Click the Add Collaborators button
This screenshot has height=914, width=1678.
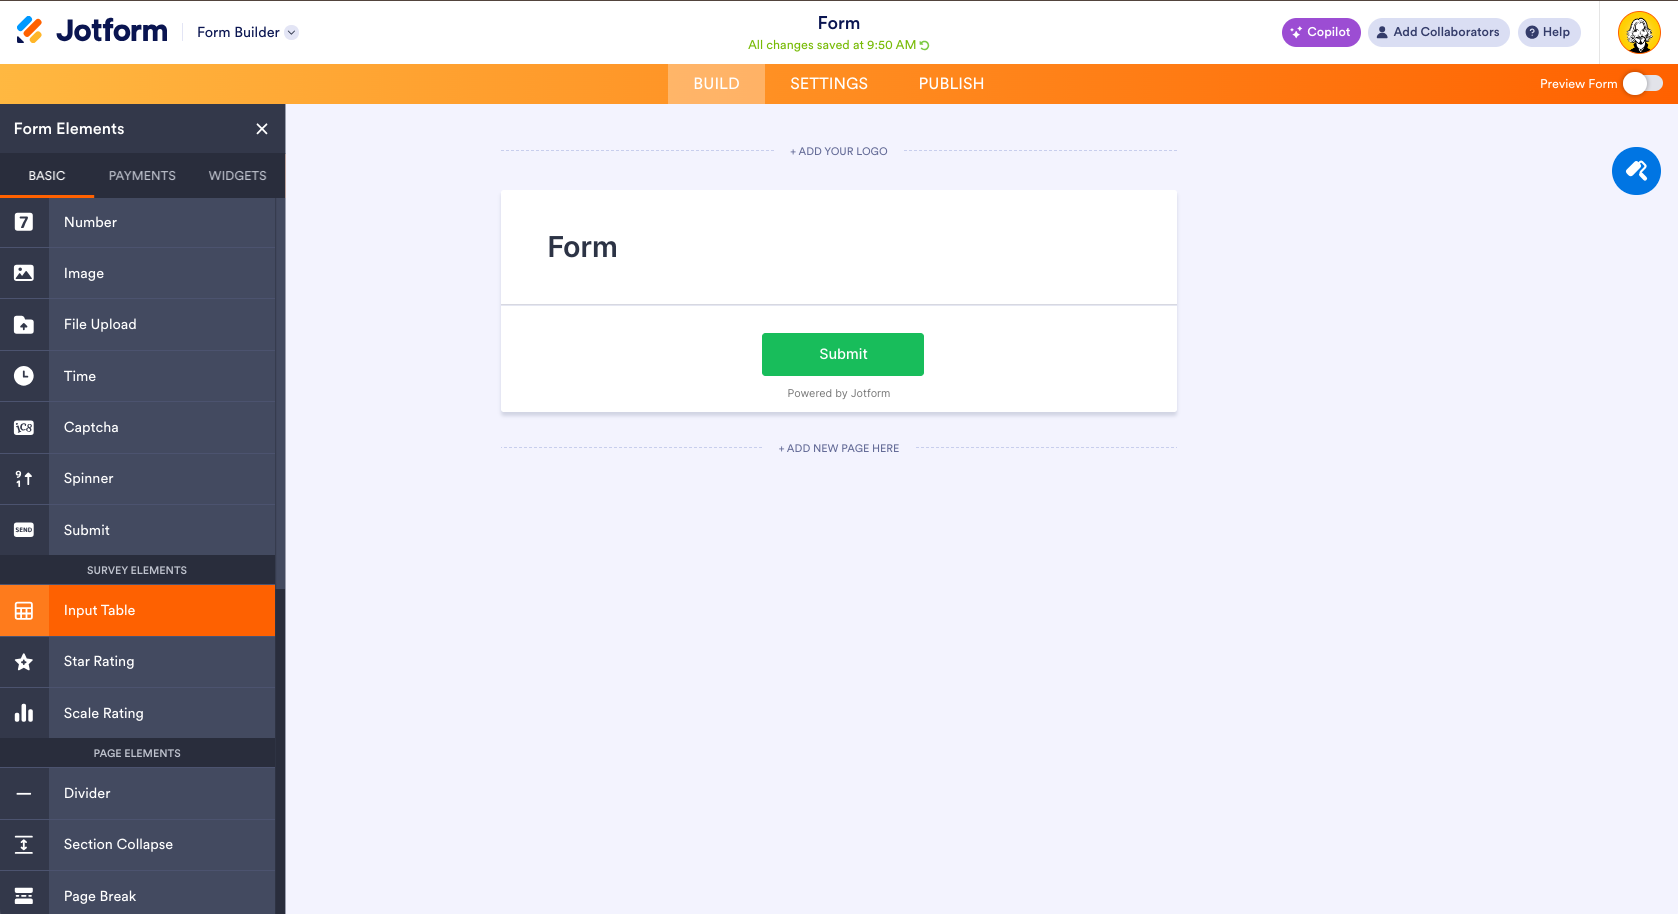(1438, 32)
